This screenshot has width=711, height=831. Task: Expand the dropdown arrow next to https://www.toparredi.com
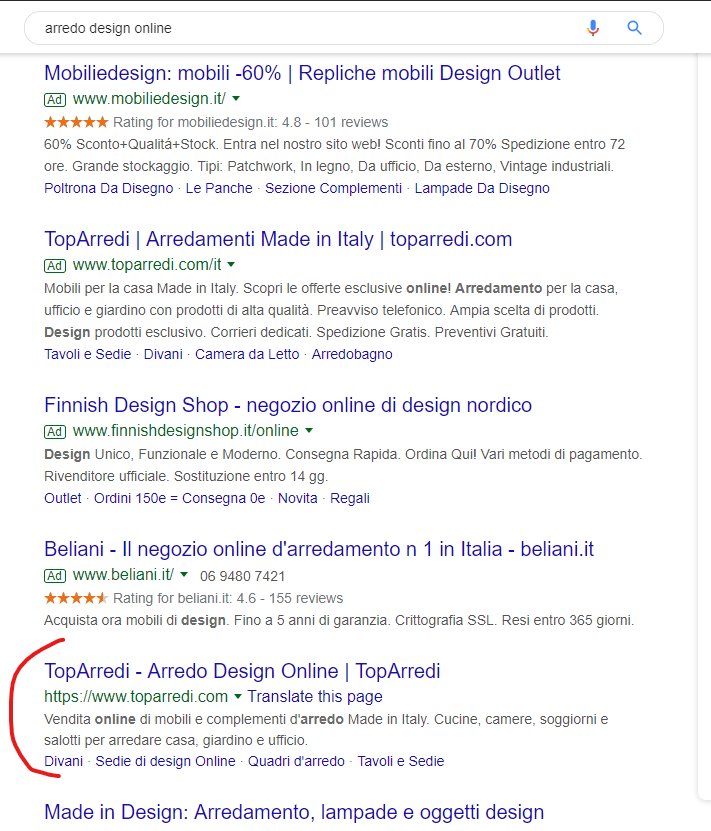[x=238, y=696]
